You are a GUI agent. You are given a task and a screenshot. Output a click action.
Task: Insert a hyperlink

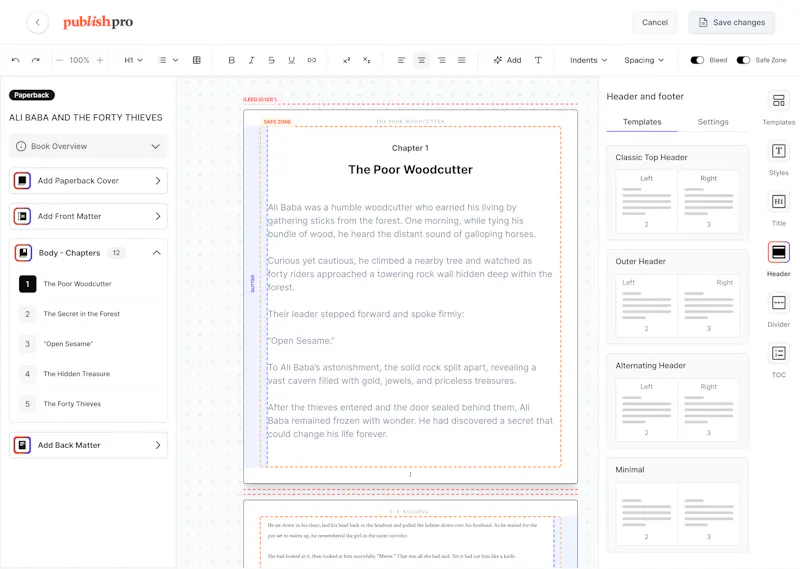pyautogui.click(x=312, y=60)
